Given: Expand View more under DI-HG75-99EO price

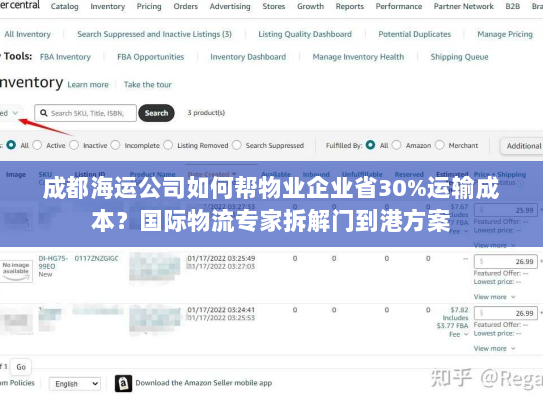Looking at the screenshot, I should (495, 297).
